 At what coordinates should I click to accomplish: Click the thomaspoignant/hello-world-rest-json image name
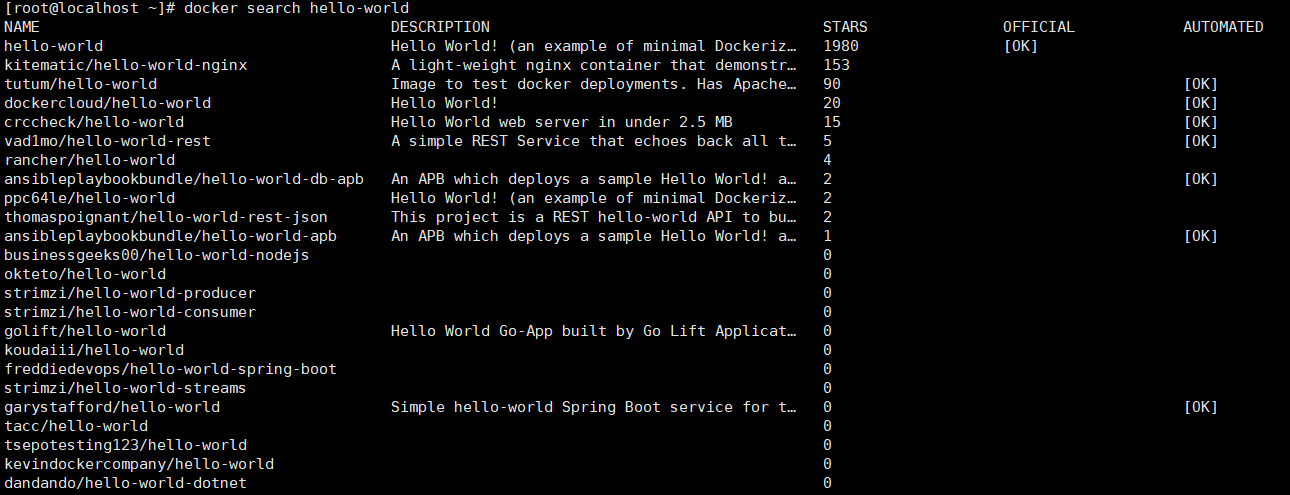pos(165,217)
